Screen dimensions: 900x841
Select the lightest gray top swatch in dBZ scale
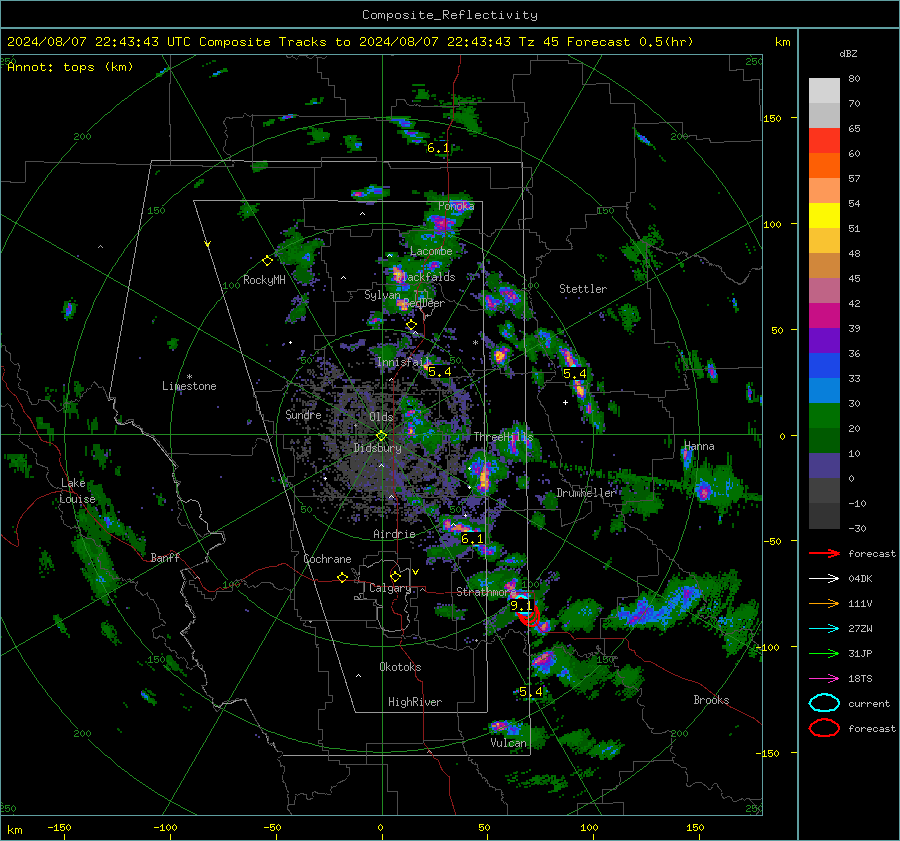824,91
